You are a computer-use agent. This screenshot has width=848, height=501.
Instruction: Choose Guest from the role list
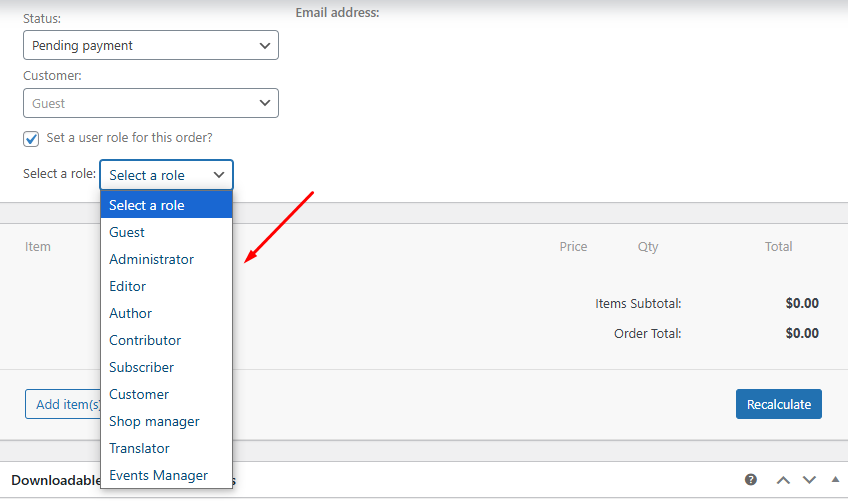(127, 232)
